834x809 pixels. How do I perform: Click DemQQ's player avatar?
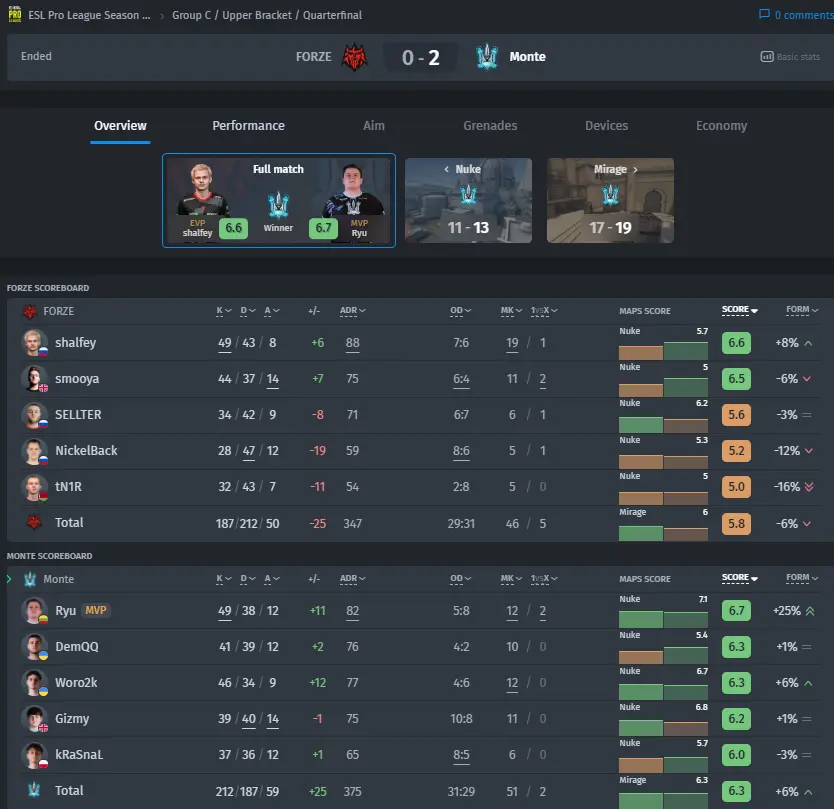pyautogui.click(x=34, y=647)
